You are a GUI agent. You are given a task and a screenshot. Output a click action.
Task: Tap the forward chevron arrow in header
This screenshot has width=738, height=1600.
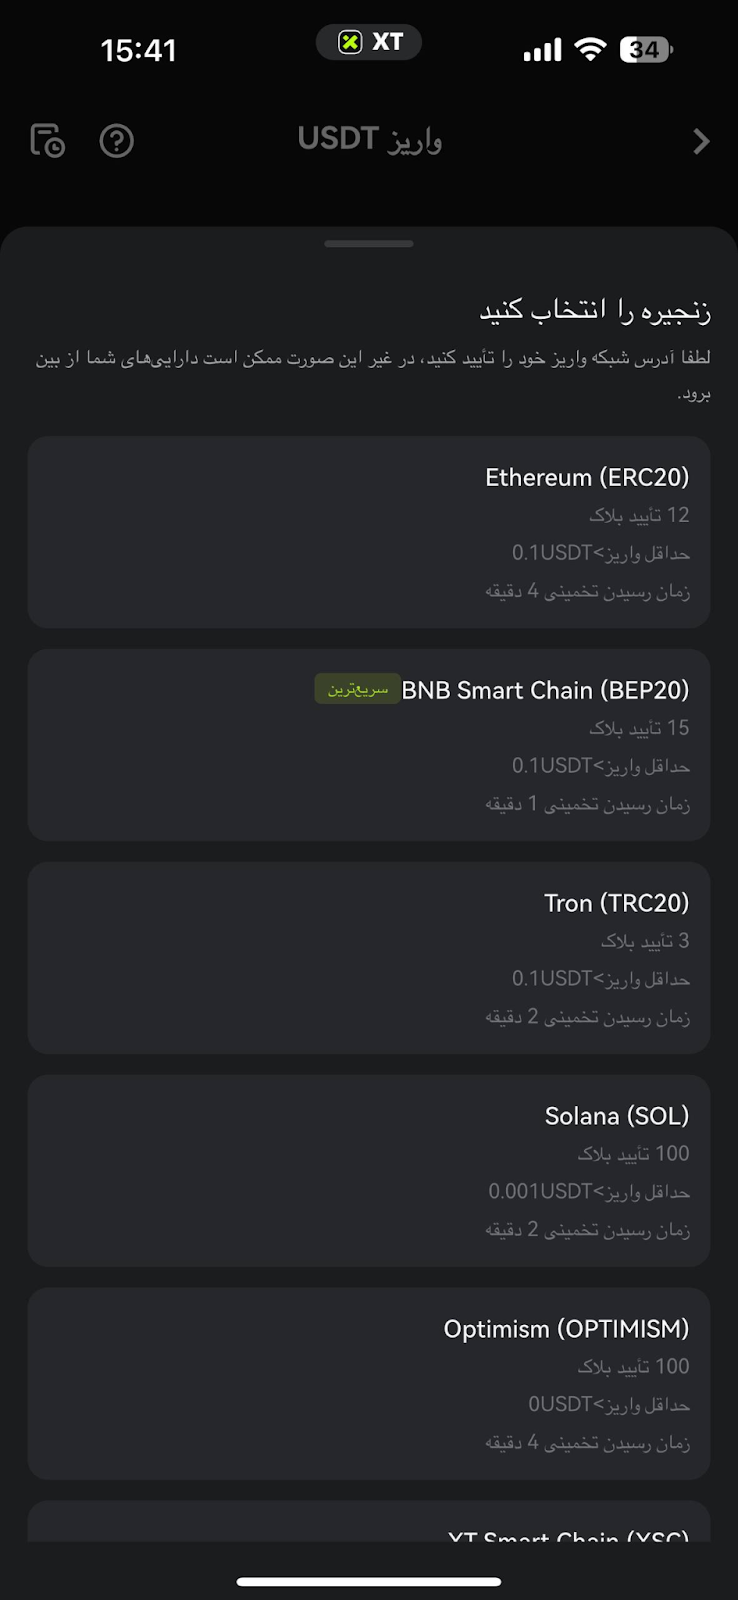701,142
